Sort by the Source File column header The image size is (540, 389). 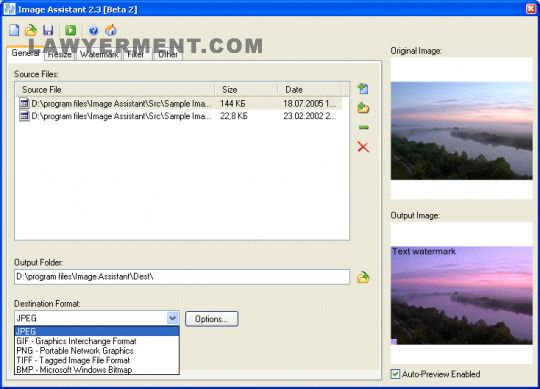pyautogui.click(x=115, y=90)
